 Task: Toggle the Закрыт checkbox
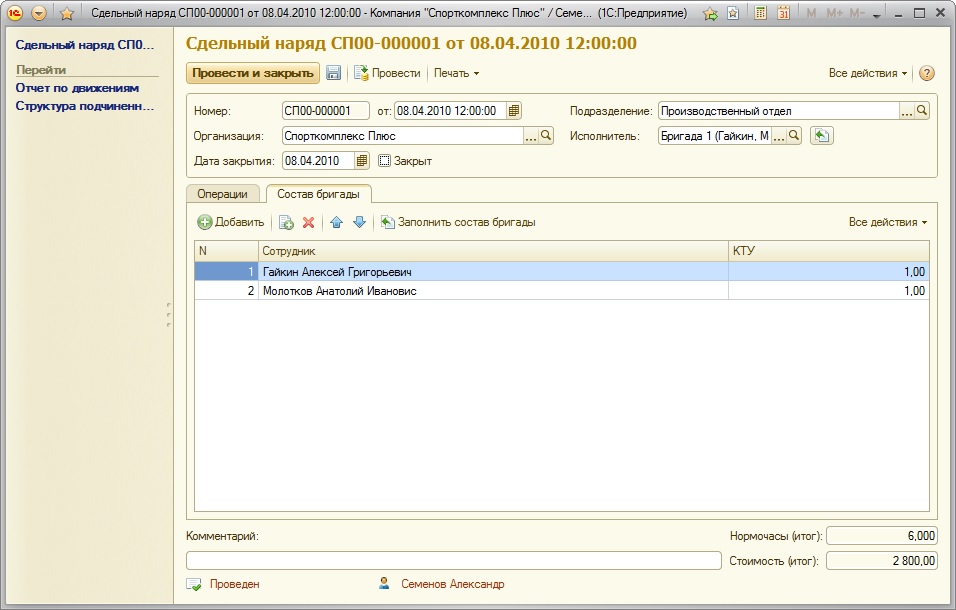tap(384, 160)
